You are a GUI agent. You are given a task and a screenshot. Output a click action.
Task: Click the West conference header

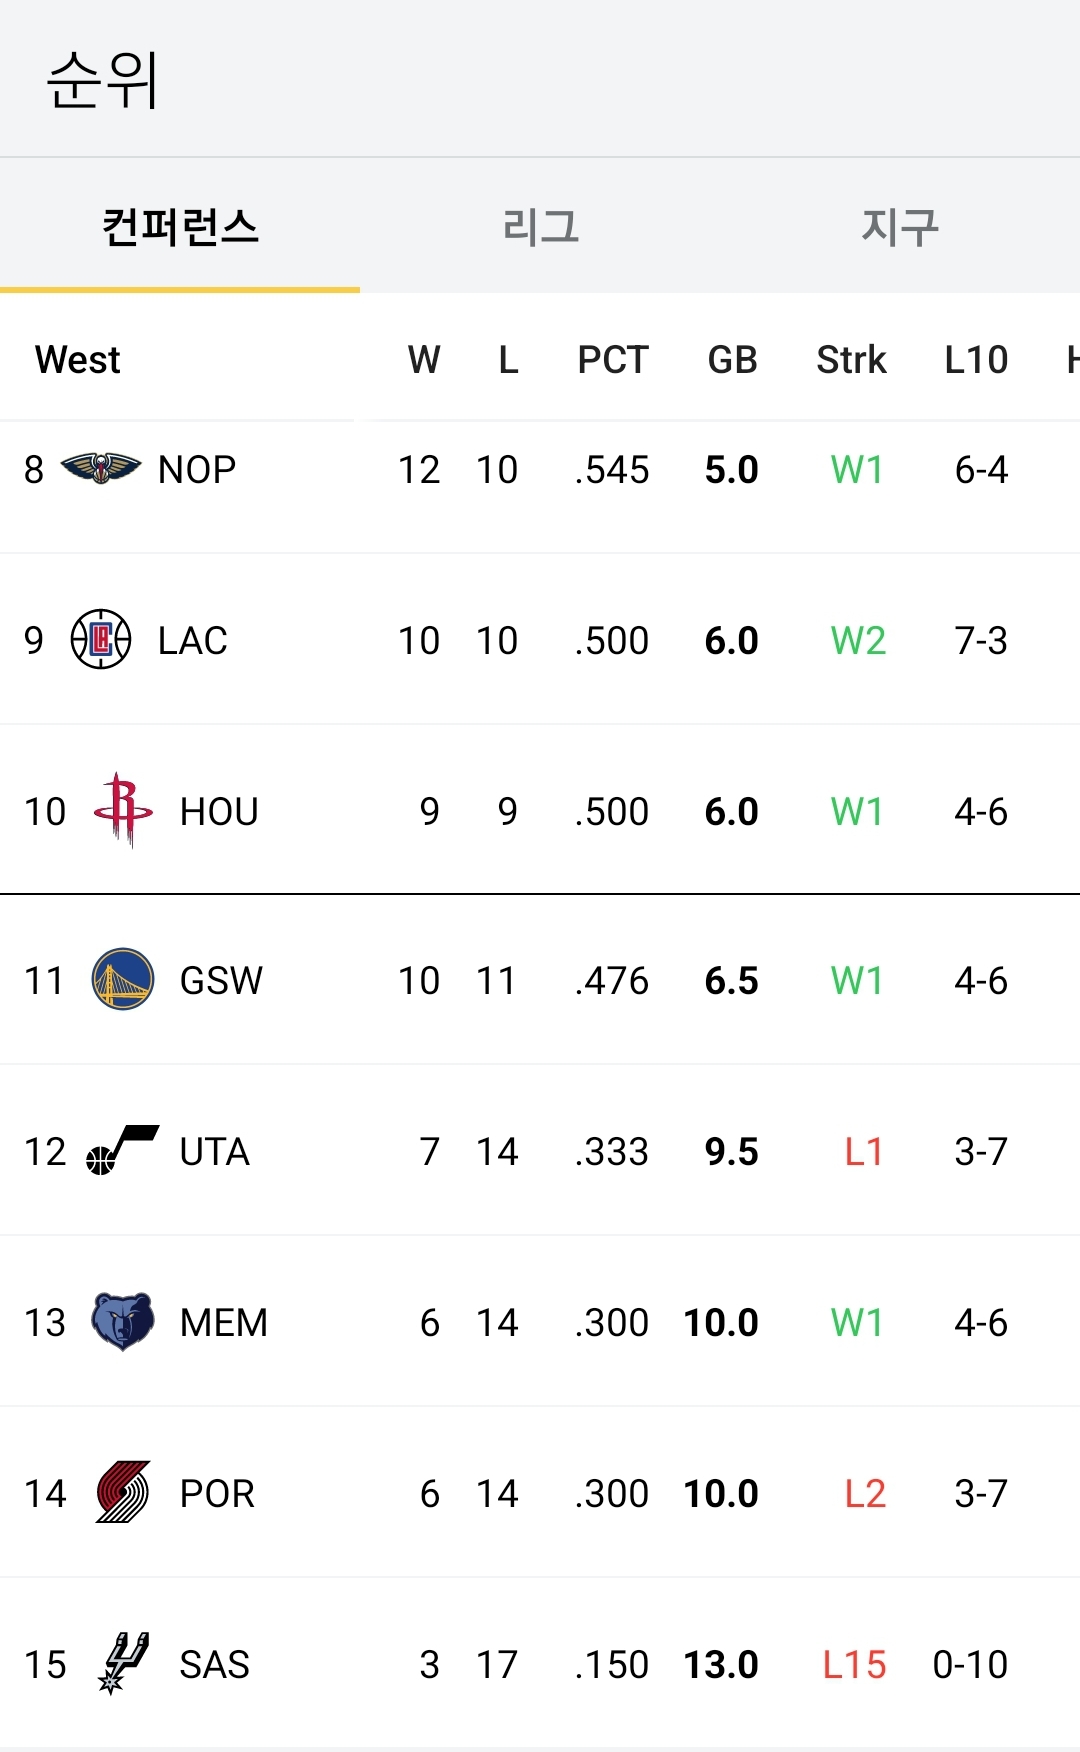[x=78, y=360]
